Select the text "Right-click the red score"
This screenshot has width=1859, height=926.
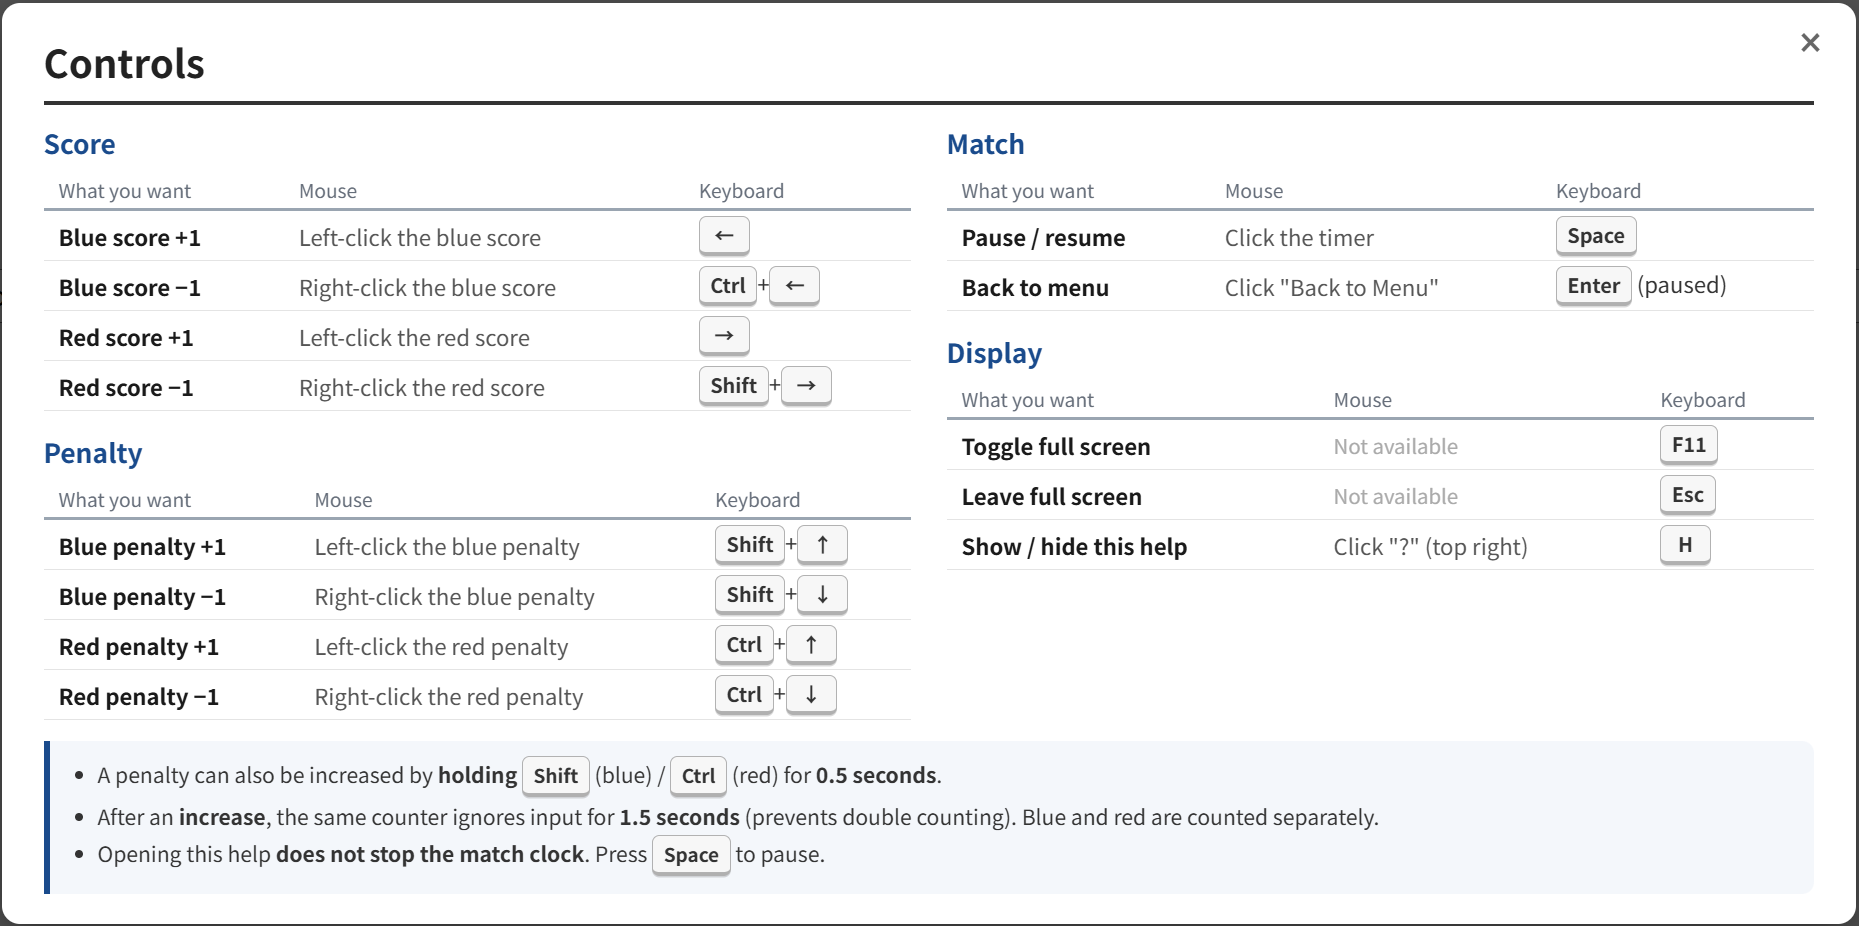coord(422,388)
